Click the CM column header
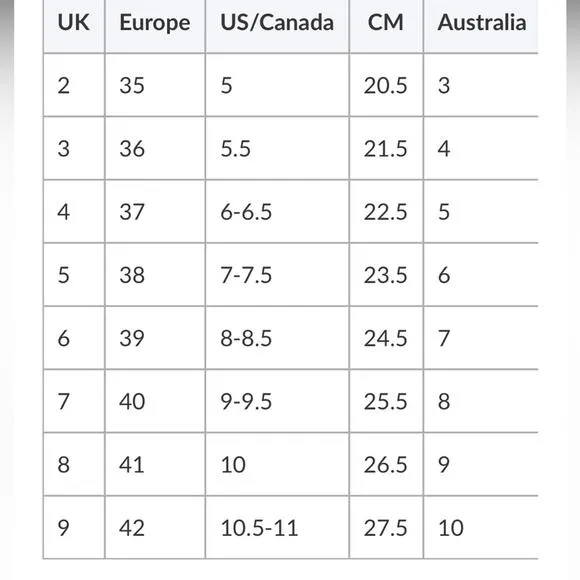This screenshot has height=580, width=580. [x=386, y=26]
